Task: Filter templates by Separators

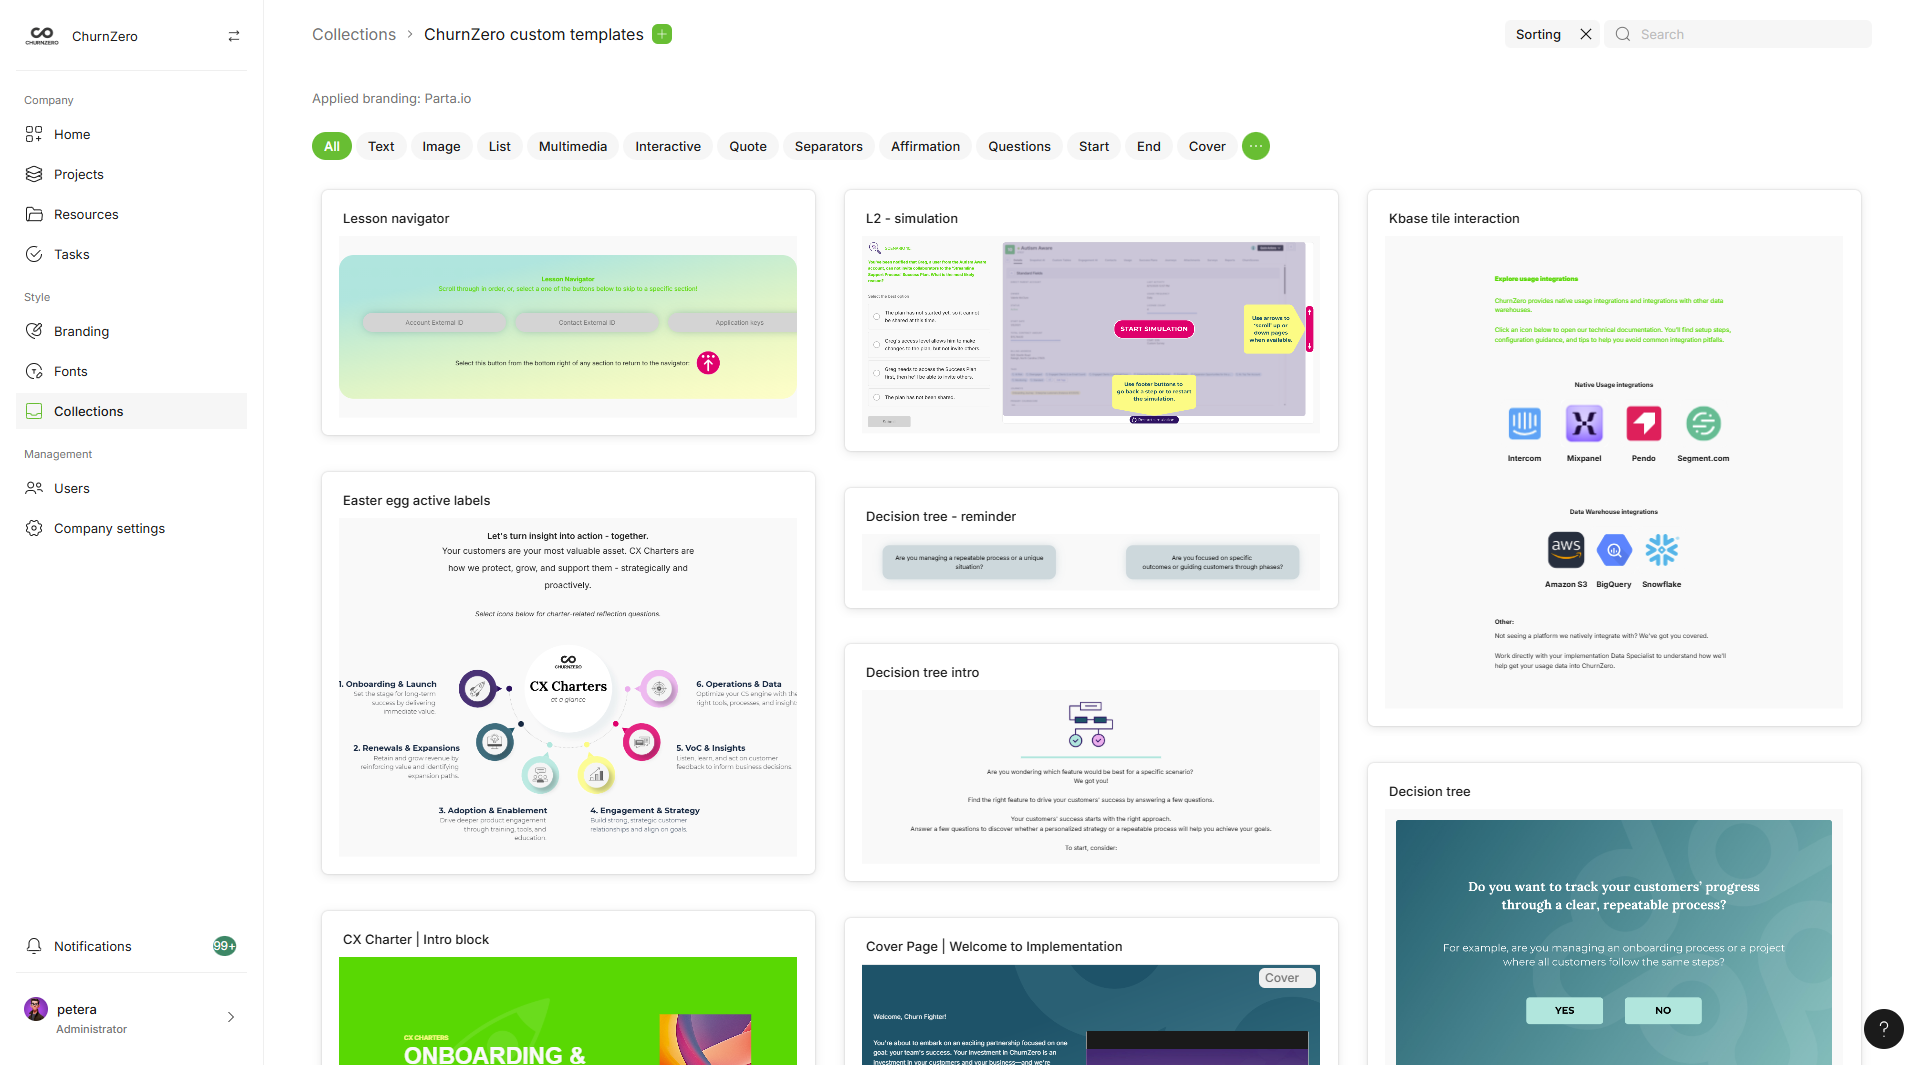Action: (x=829, y=146)
